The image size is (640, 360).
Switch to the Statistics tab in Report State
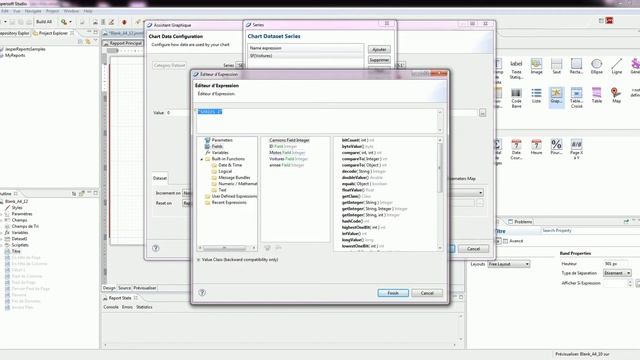[x=144, y=307]
